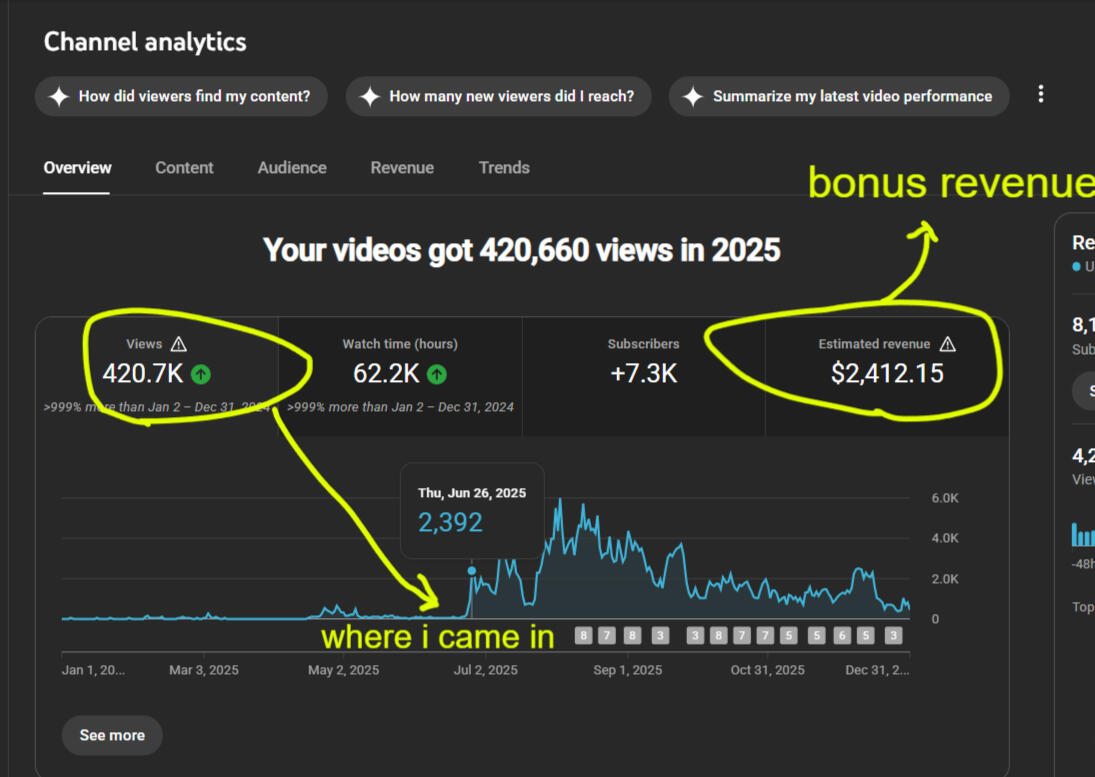Switch to the Trends tab
The height and width of the screenshot is (777, 1095).
504,168
